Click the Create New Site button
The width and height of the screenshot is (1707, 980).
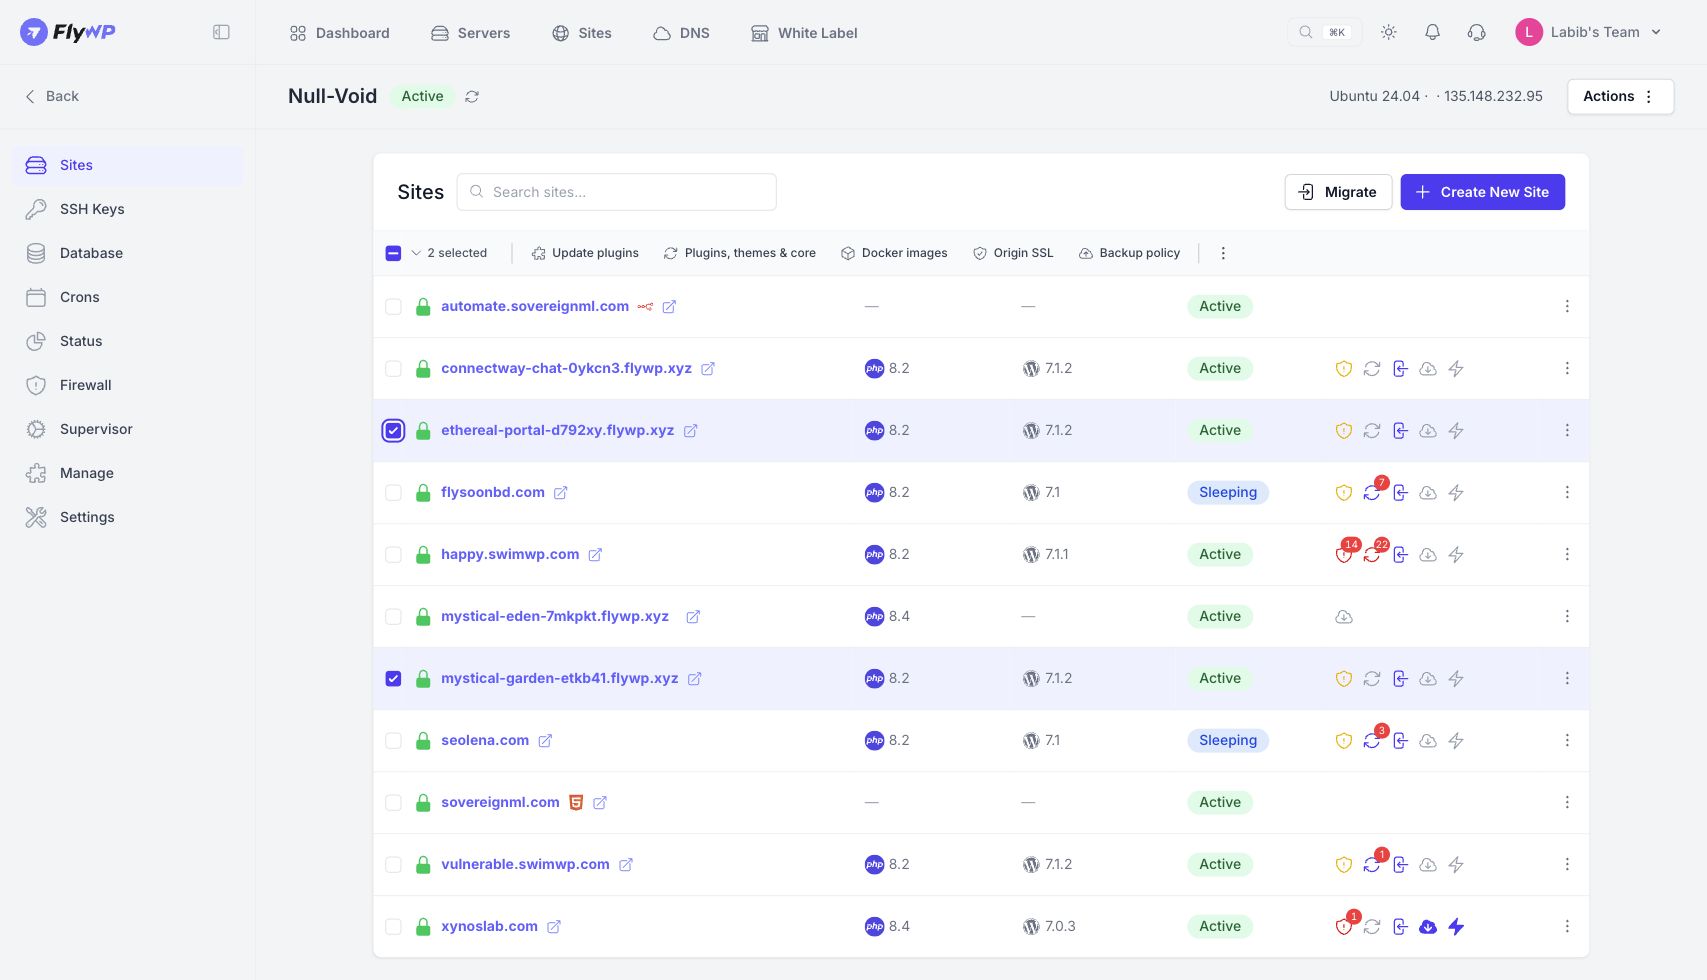point(1482,192)
